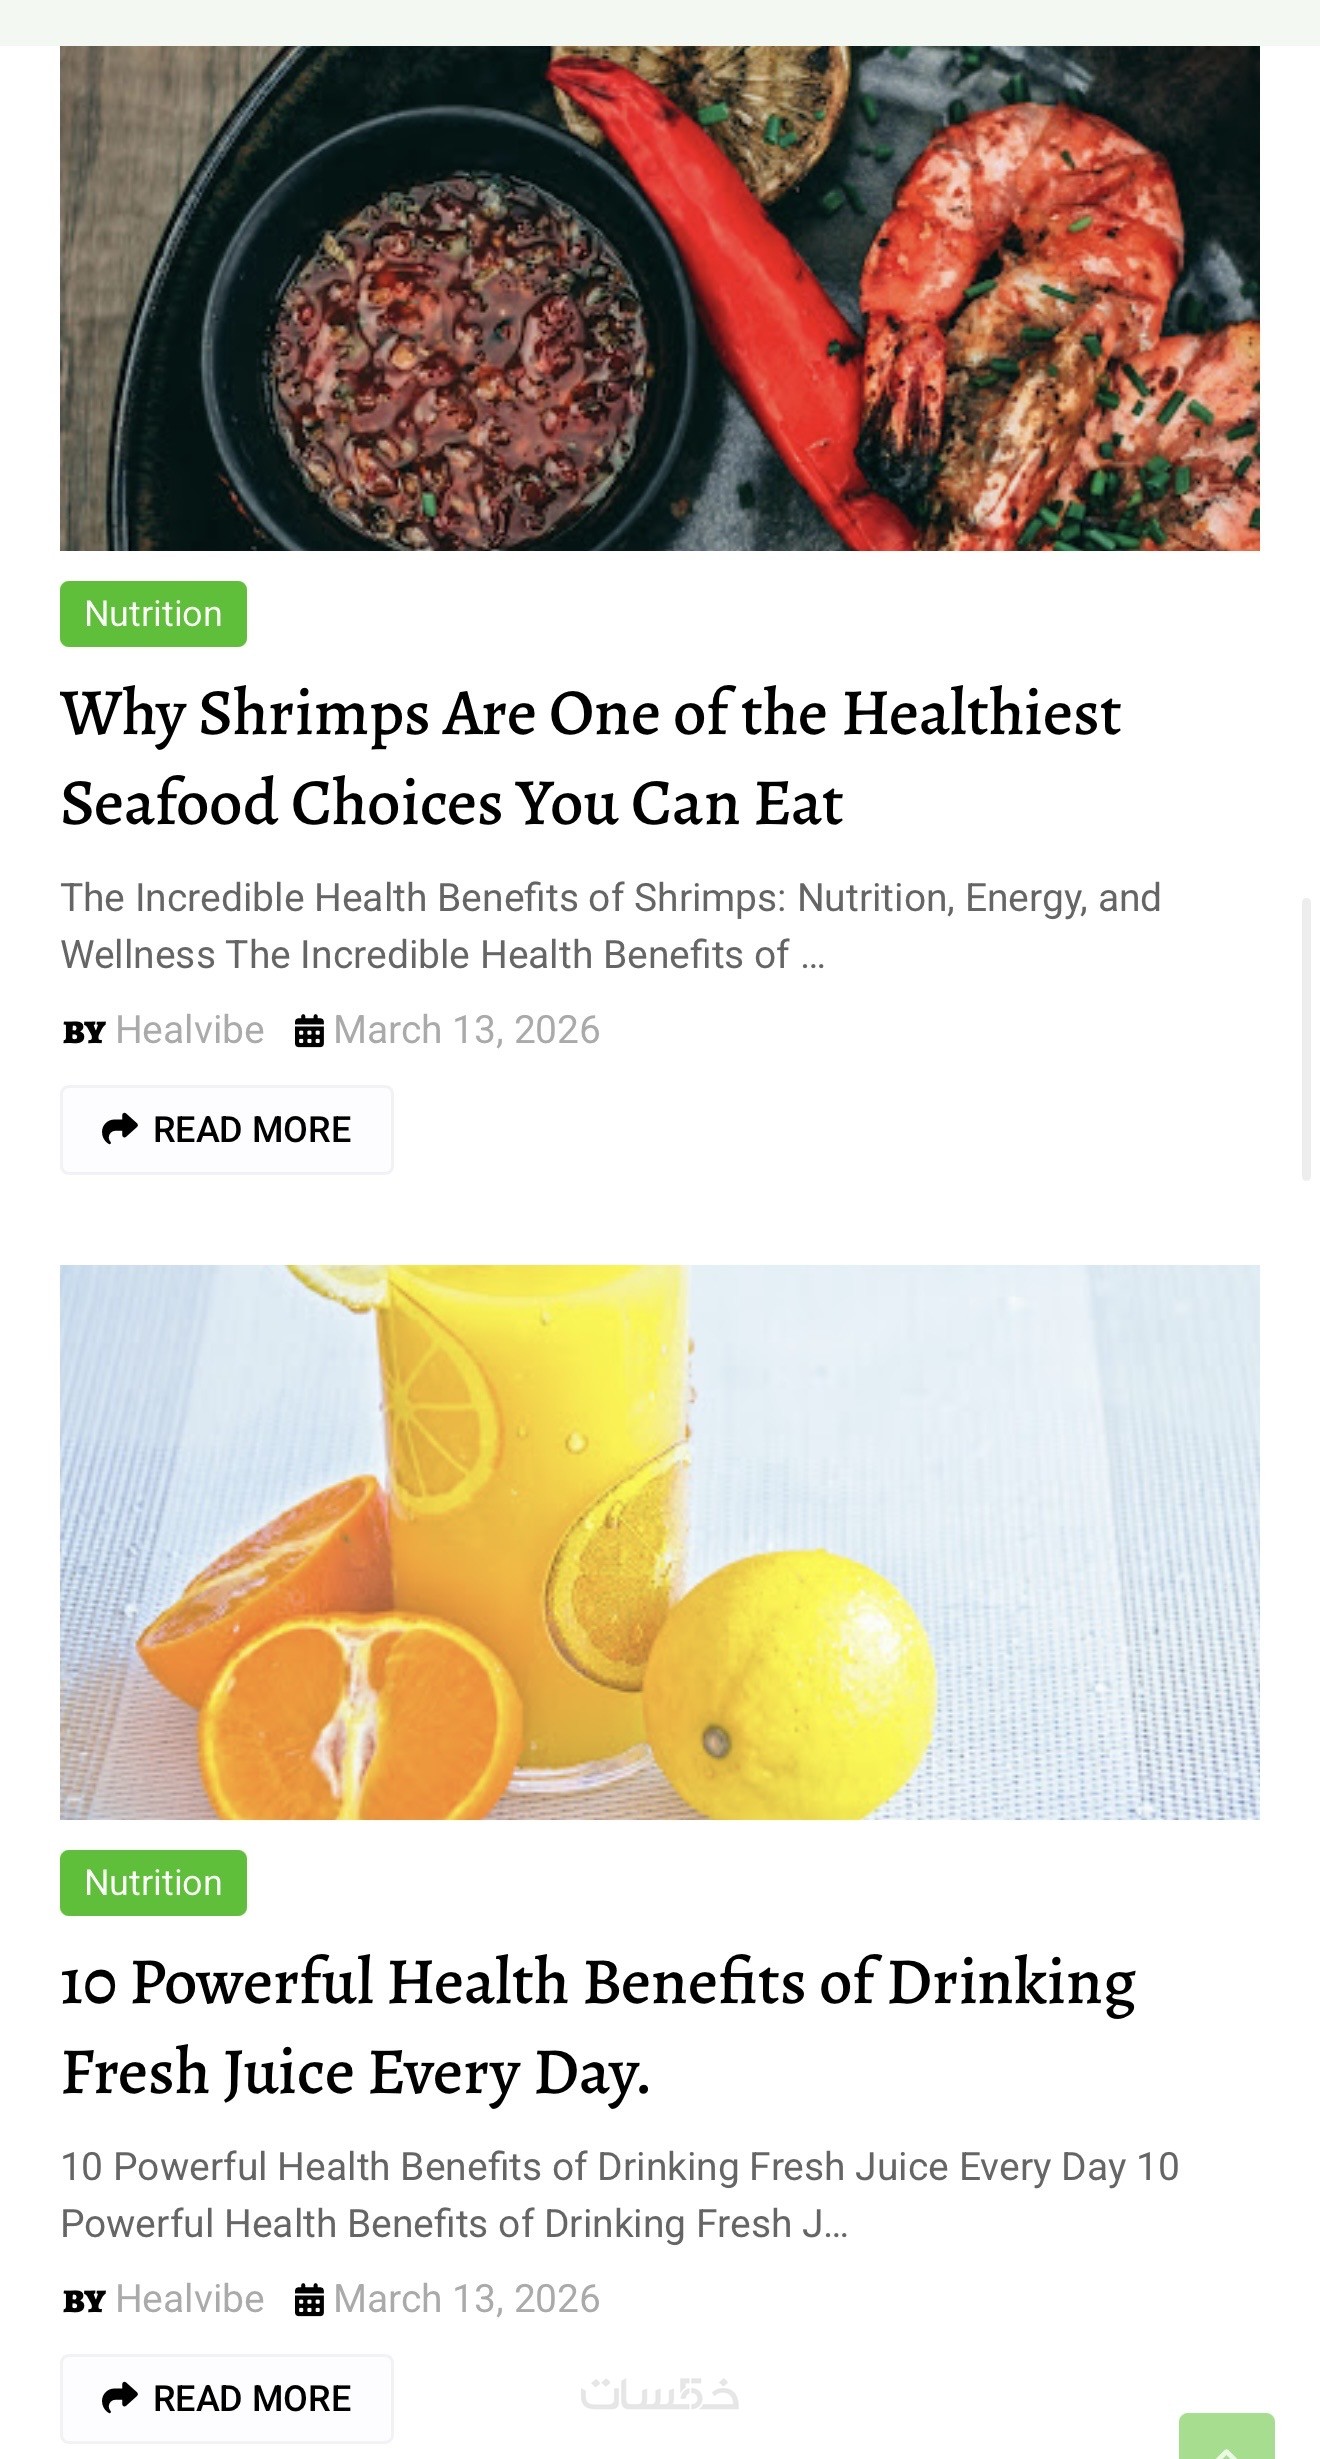Visit Healvibe author link under the shrimp article
The height and width of the screenshot is (2459, 1320).
[x=190, y=1030]
